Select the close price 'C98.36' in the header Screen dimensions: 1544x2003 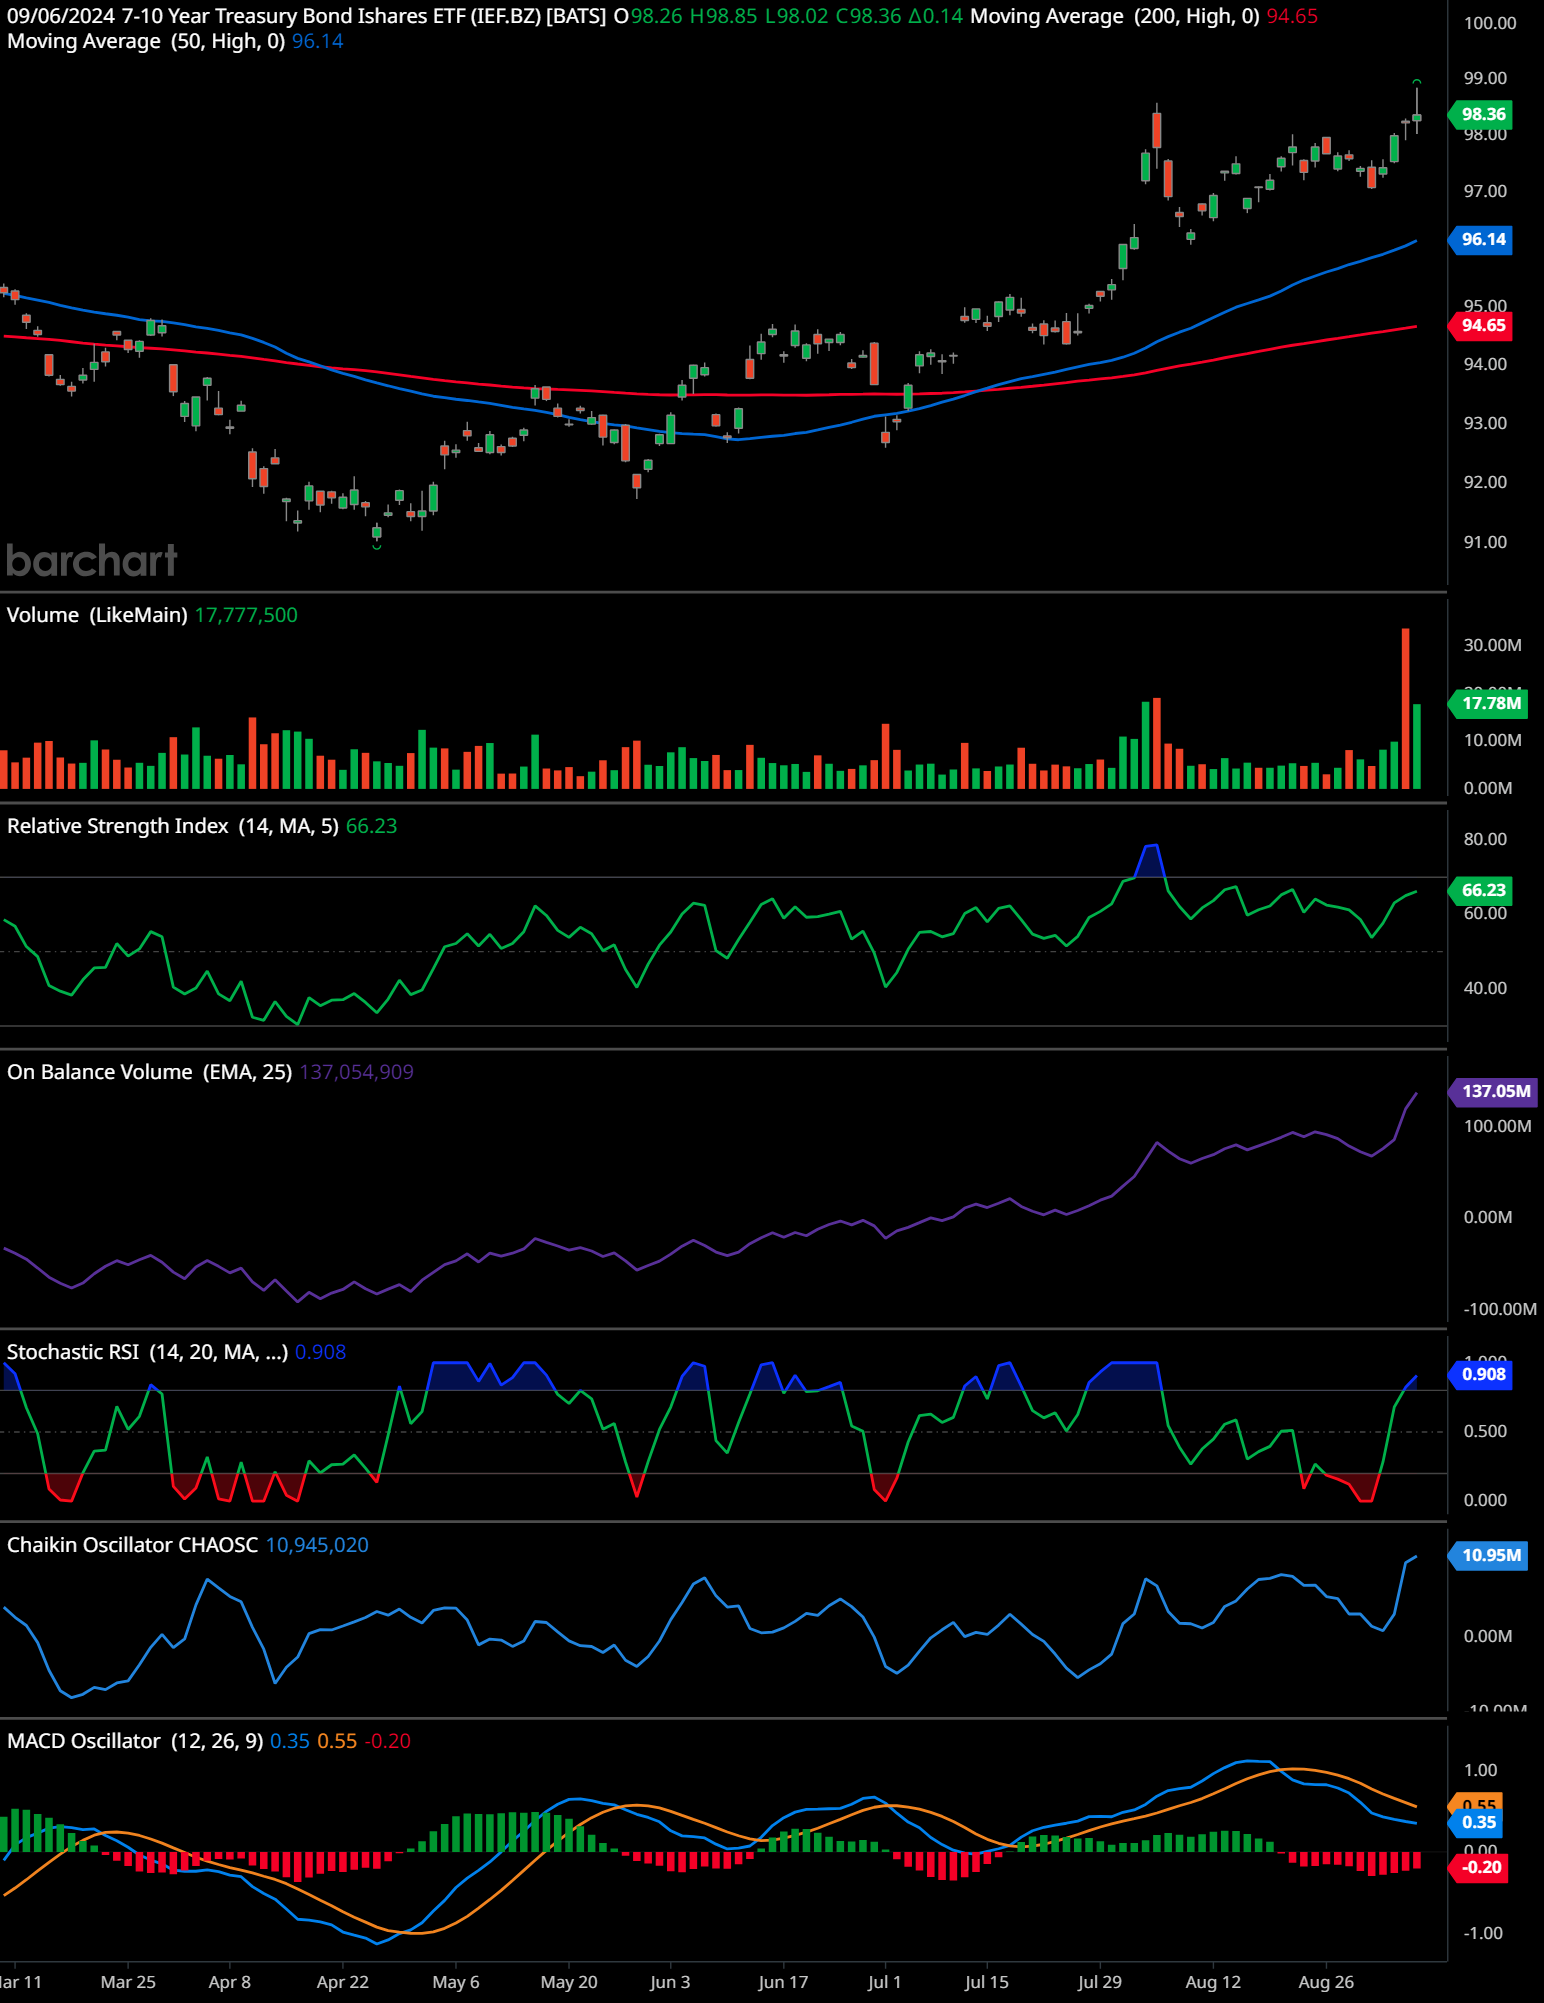868,17
